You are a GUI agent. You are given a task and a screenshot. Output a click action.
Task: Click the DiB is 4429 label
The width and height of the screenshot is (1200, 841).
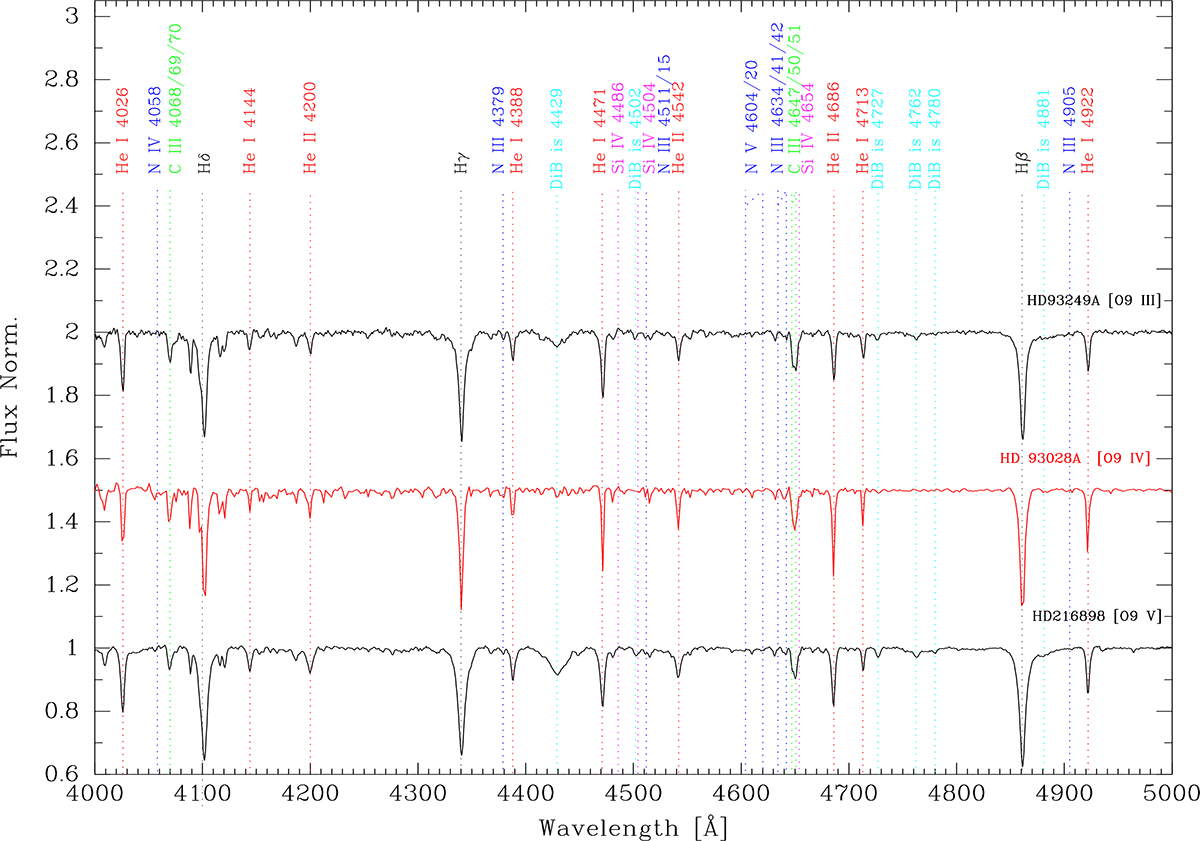557,138
